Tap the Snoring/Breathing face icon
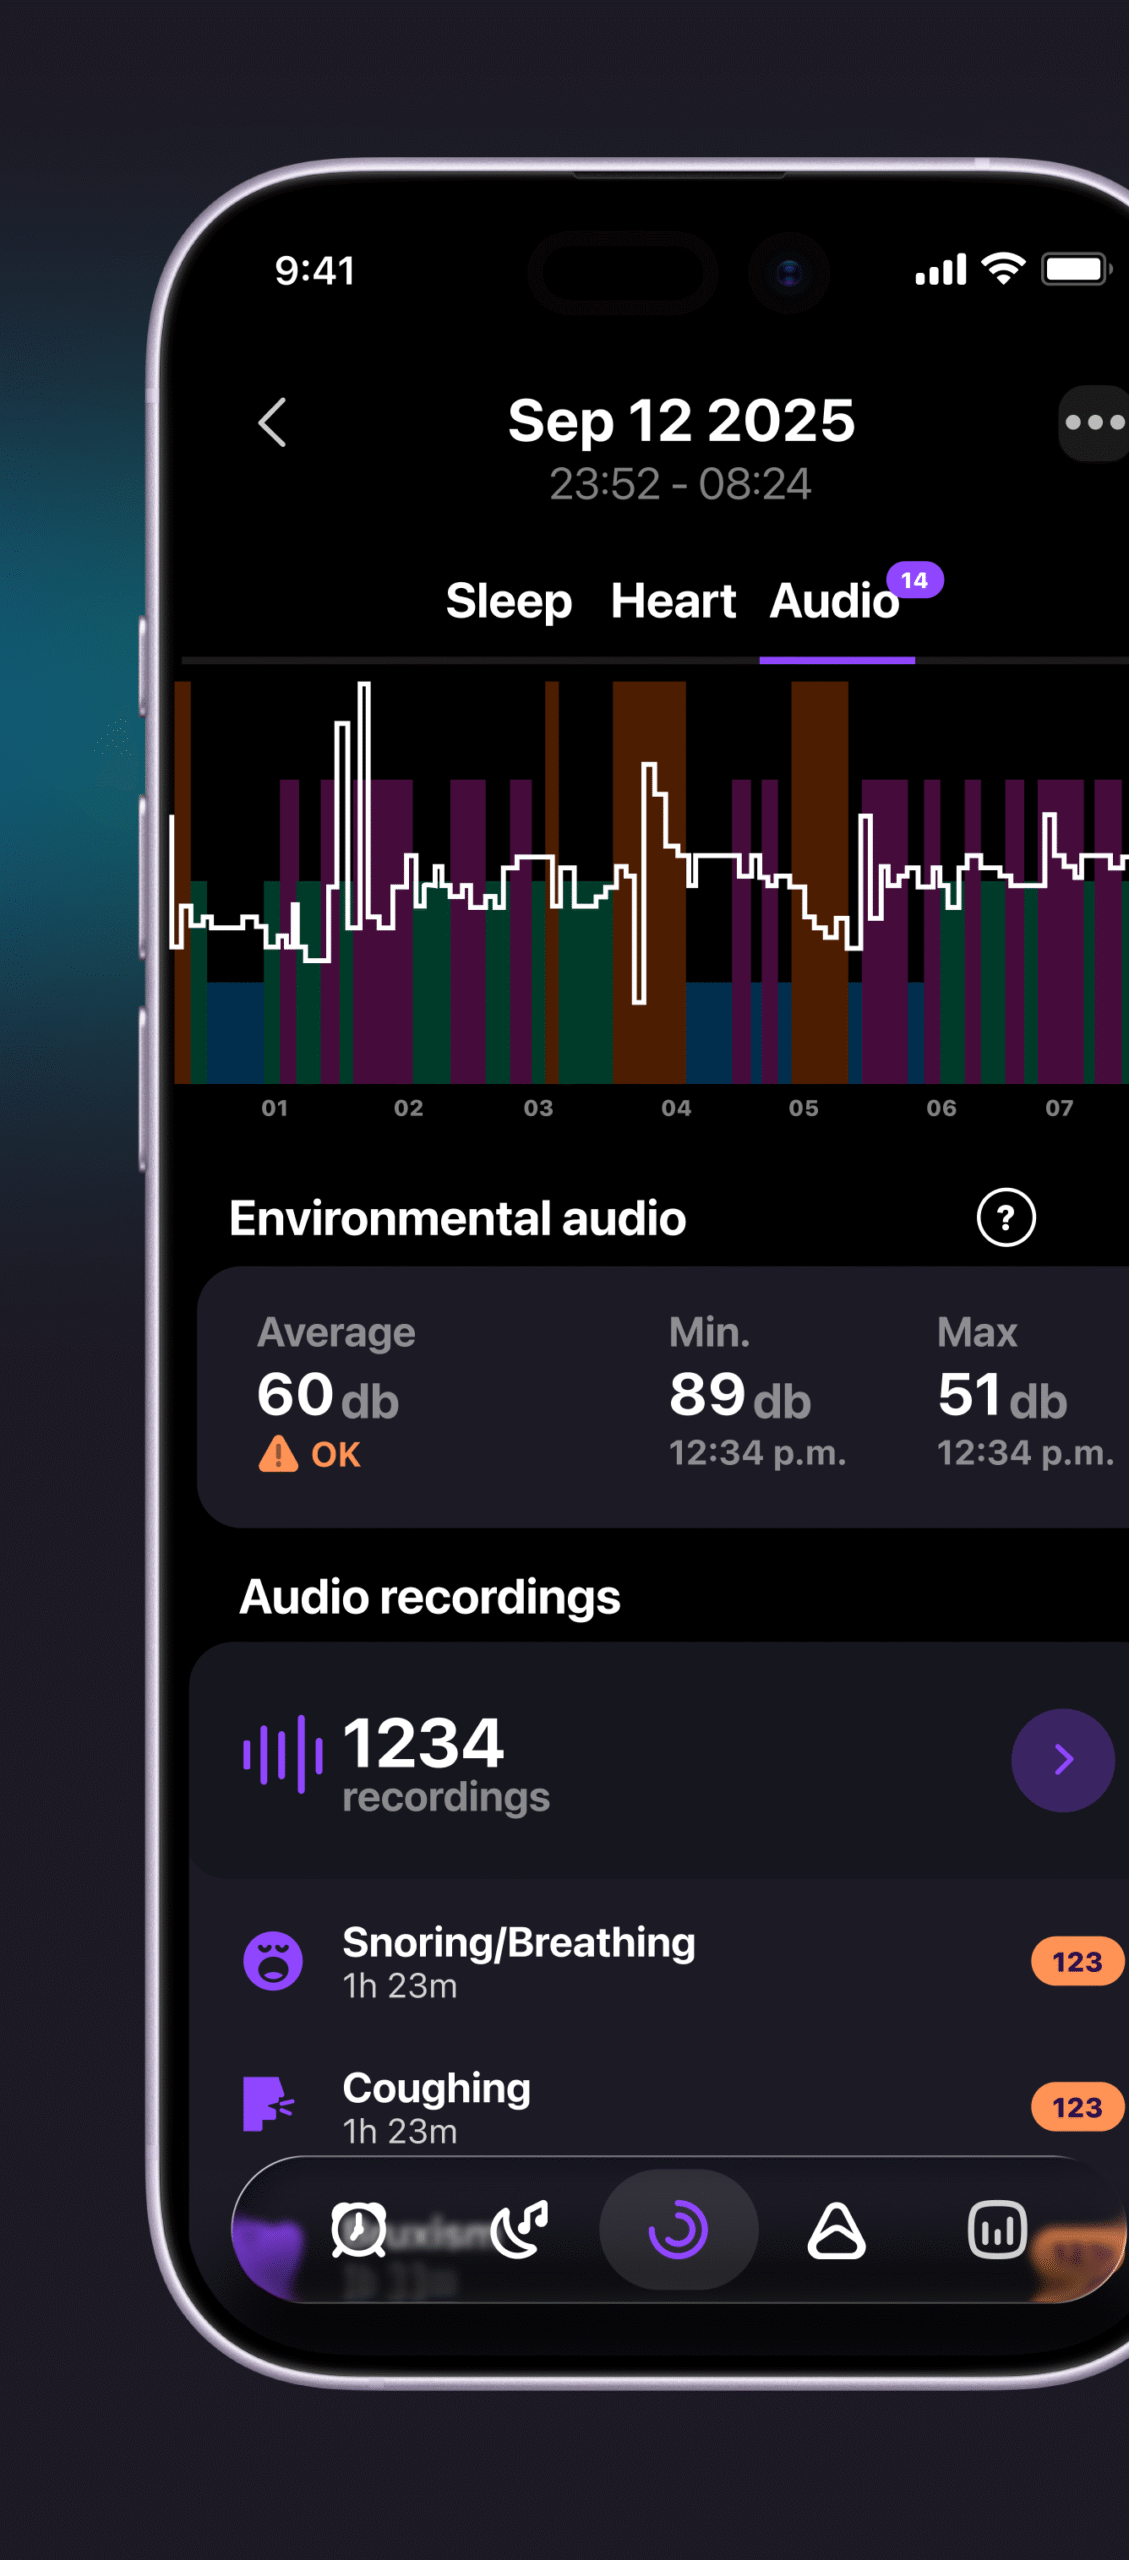Image resolution: width=1129 pixels, height=2560 pixels. 273,1960
